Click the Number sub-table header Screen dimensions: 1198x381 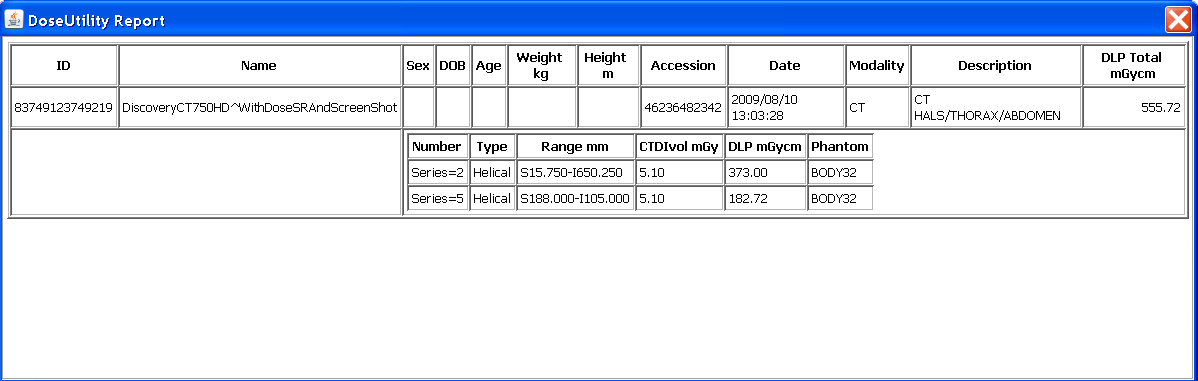(437, 147)
